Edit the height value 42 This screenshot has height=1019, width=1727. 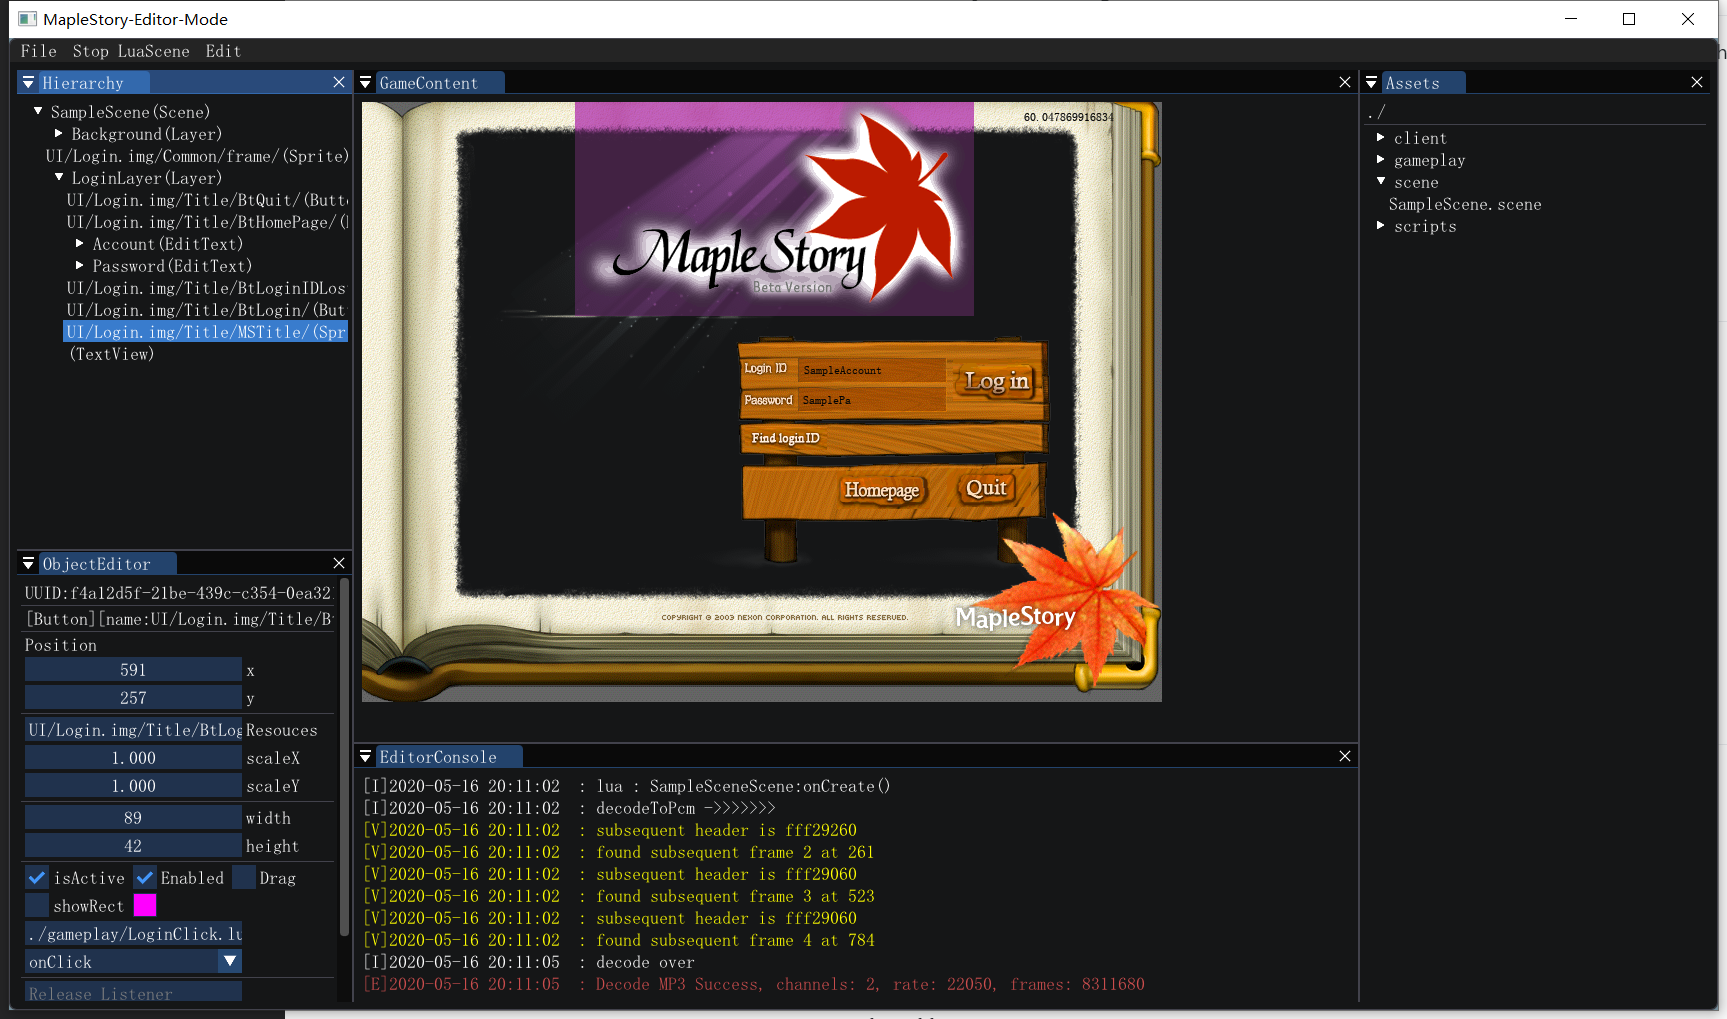[x=133, y=846]
